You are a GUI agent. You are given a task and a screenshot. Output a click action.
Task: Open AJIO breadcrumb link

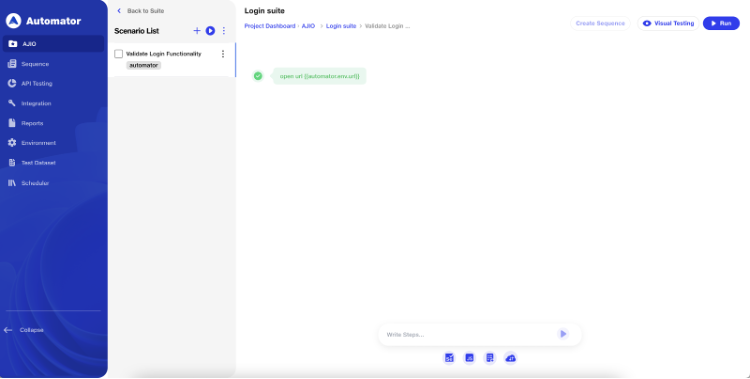308,26
